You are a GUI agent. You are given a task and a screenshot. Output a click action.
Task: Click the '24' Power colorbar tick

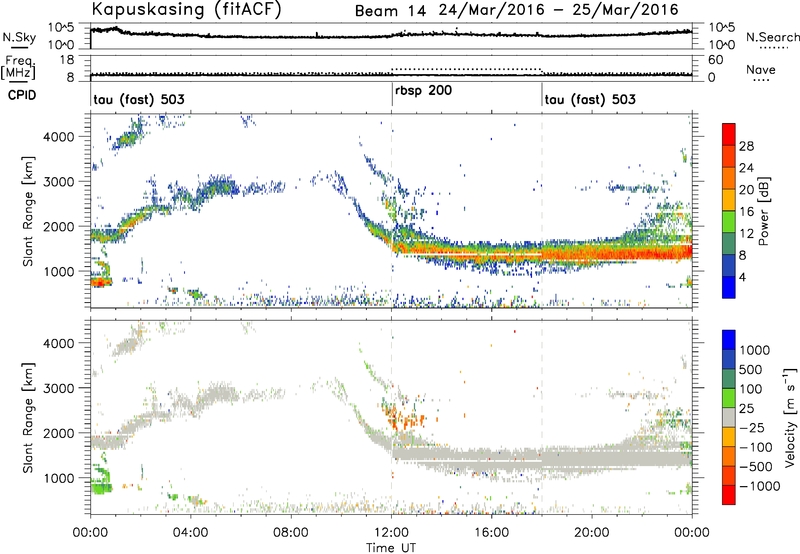tap(746, 168)
